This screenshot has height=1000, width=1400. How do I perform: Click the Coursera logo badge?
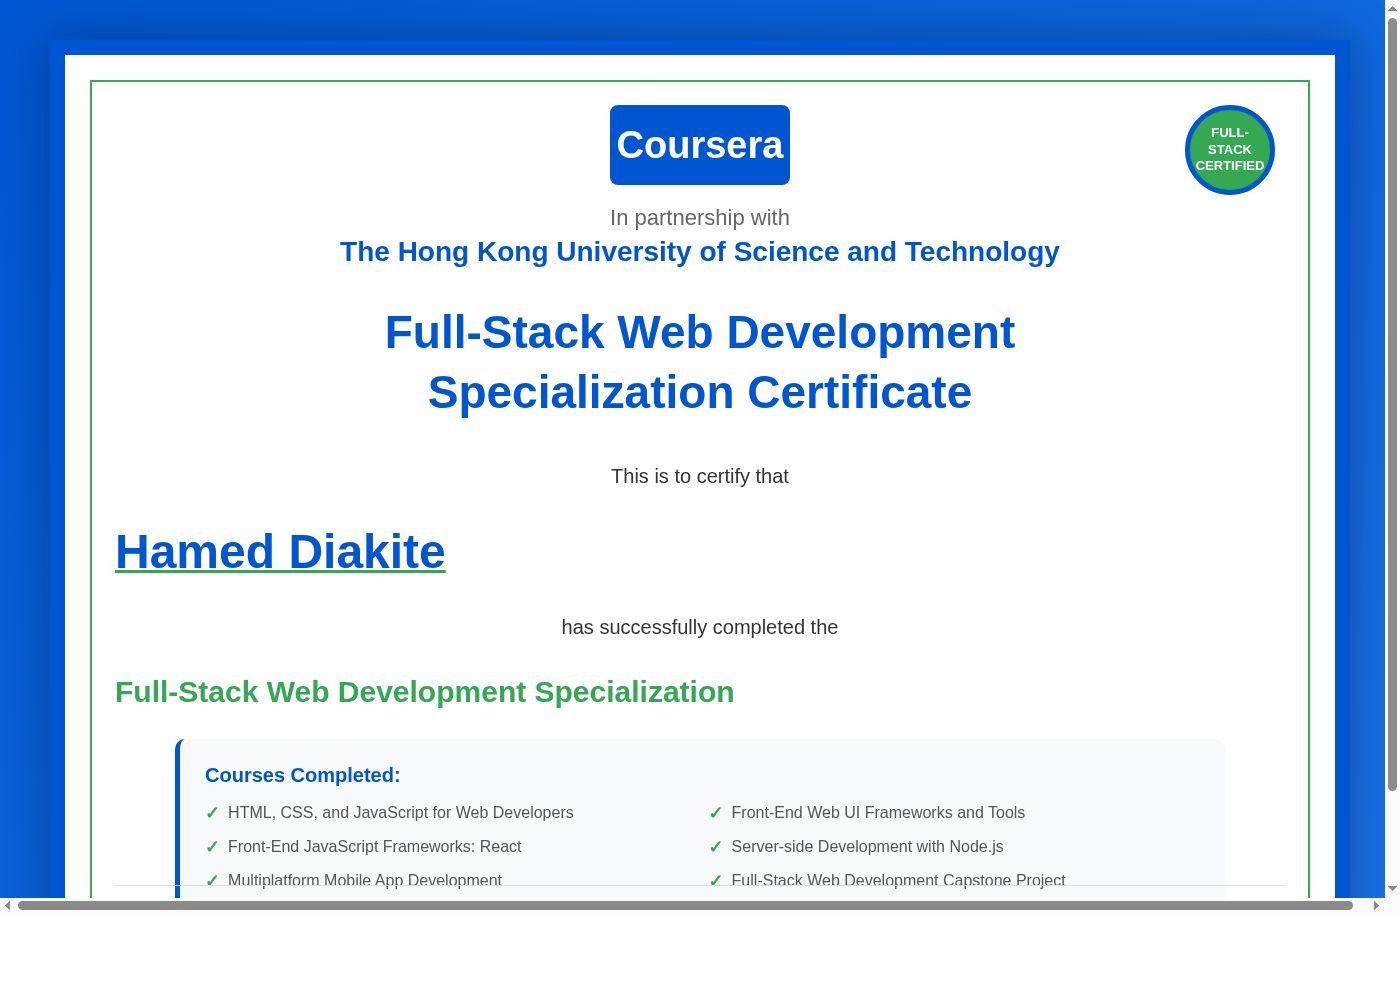[700, 144]
